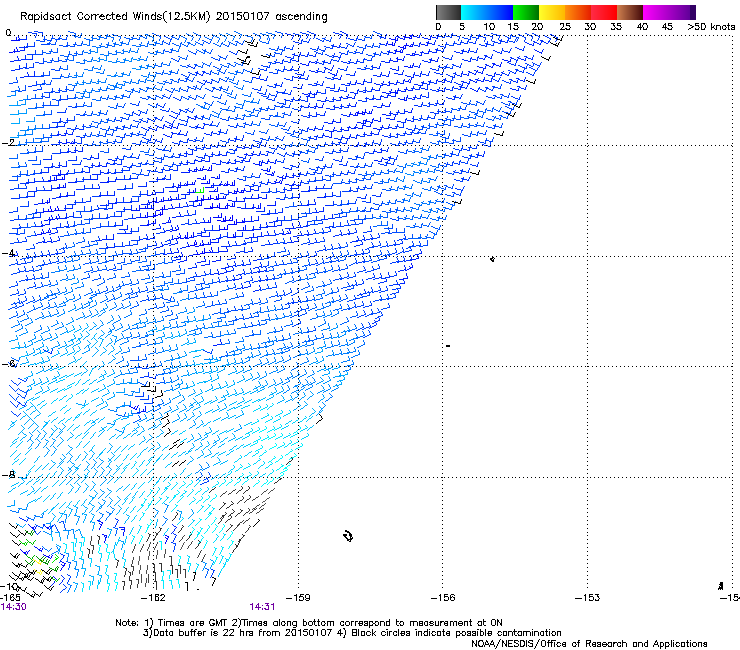Click the yellow 20-25 knots color band
Screen dimensions: 740x650
[x=552, y=12]
